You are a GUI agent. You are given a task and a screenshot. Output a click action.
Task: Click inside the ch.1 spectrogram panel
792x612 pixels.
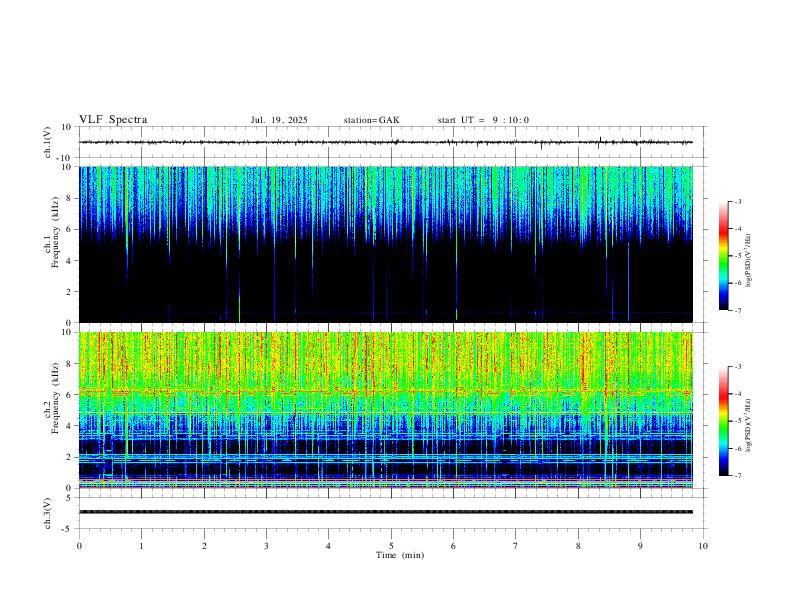[x=386, y=244]
